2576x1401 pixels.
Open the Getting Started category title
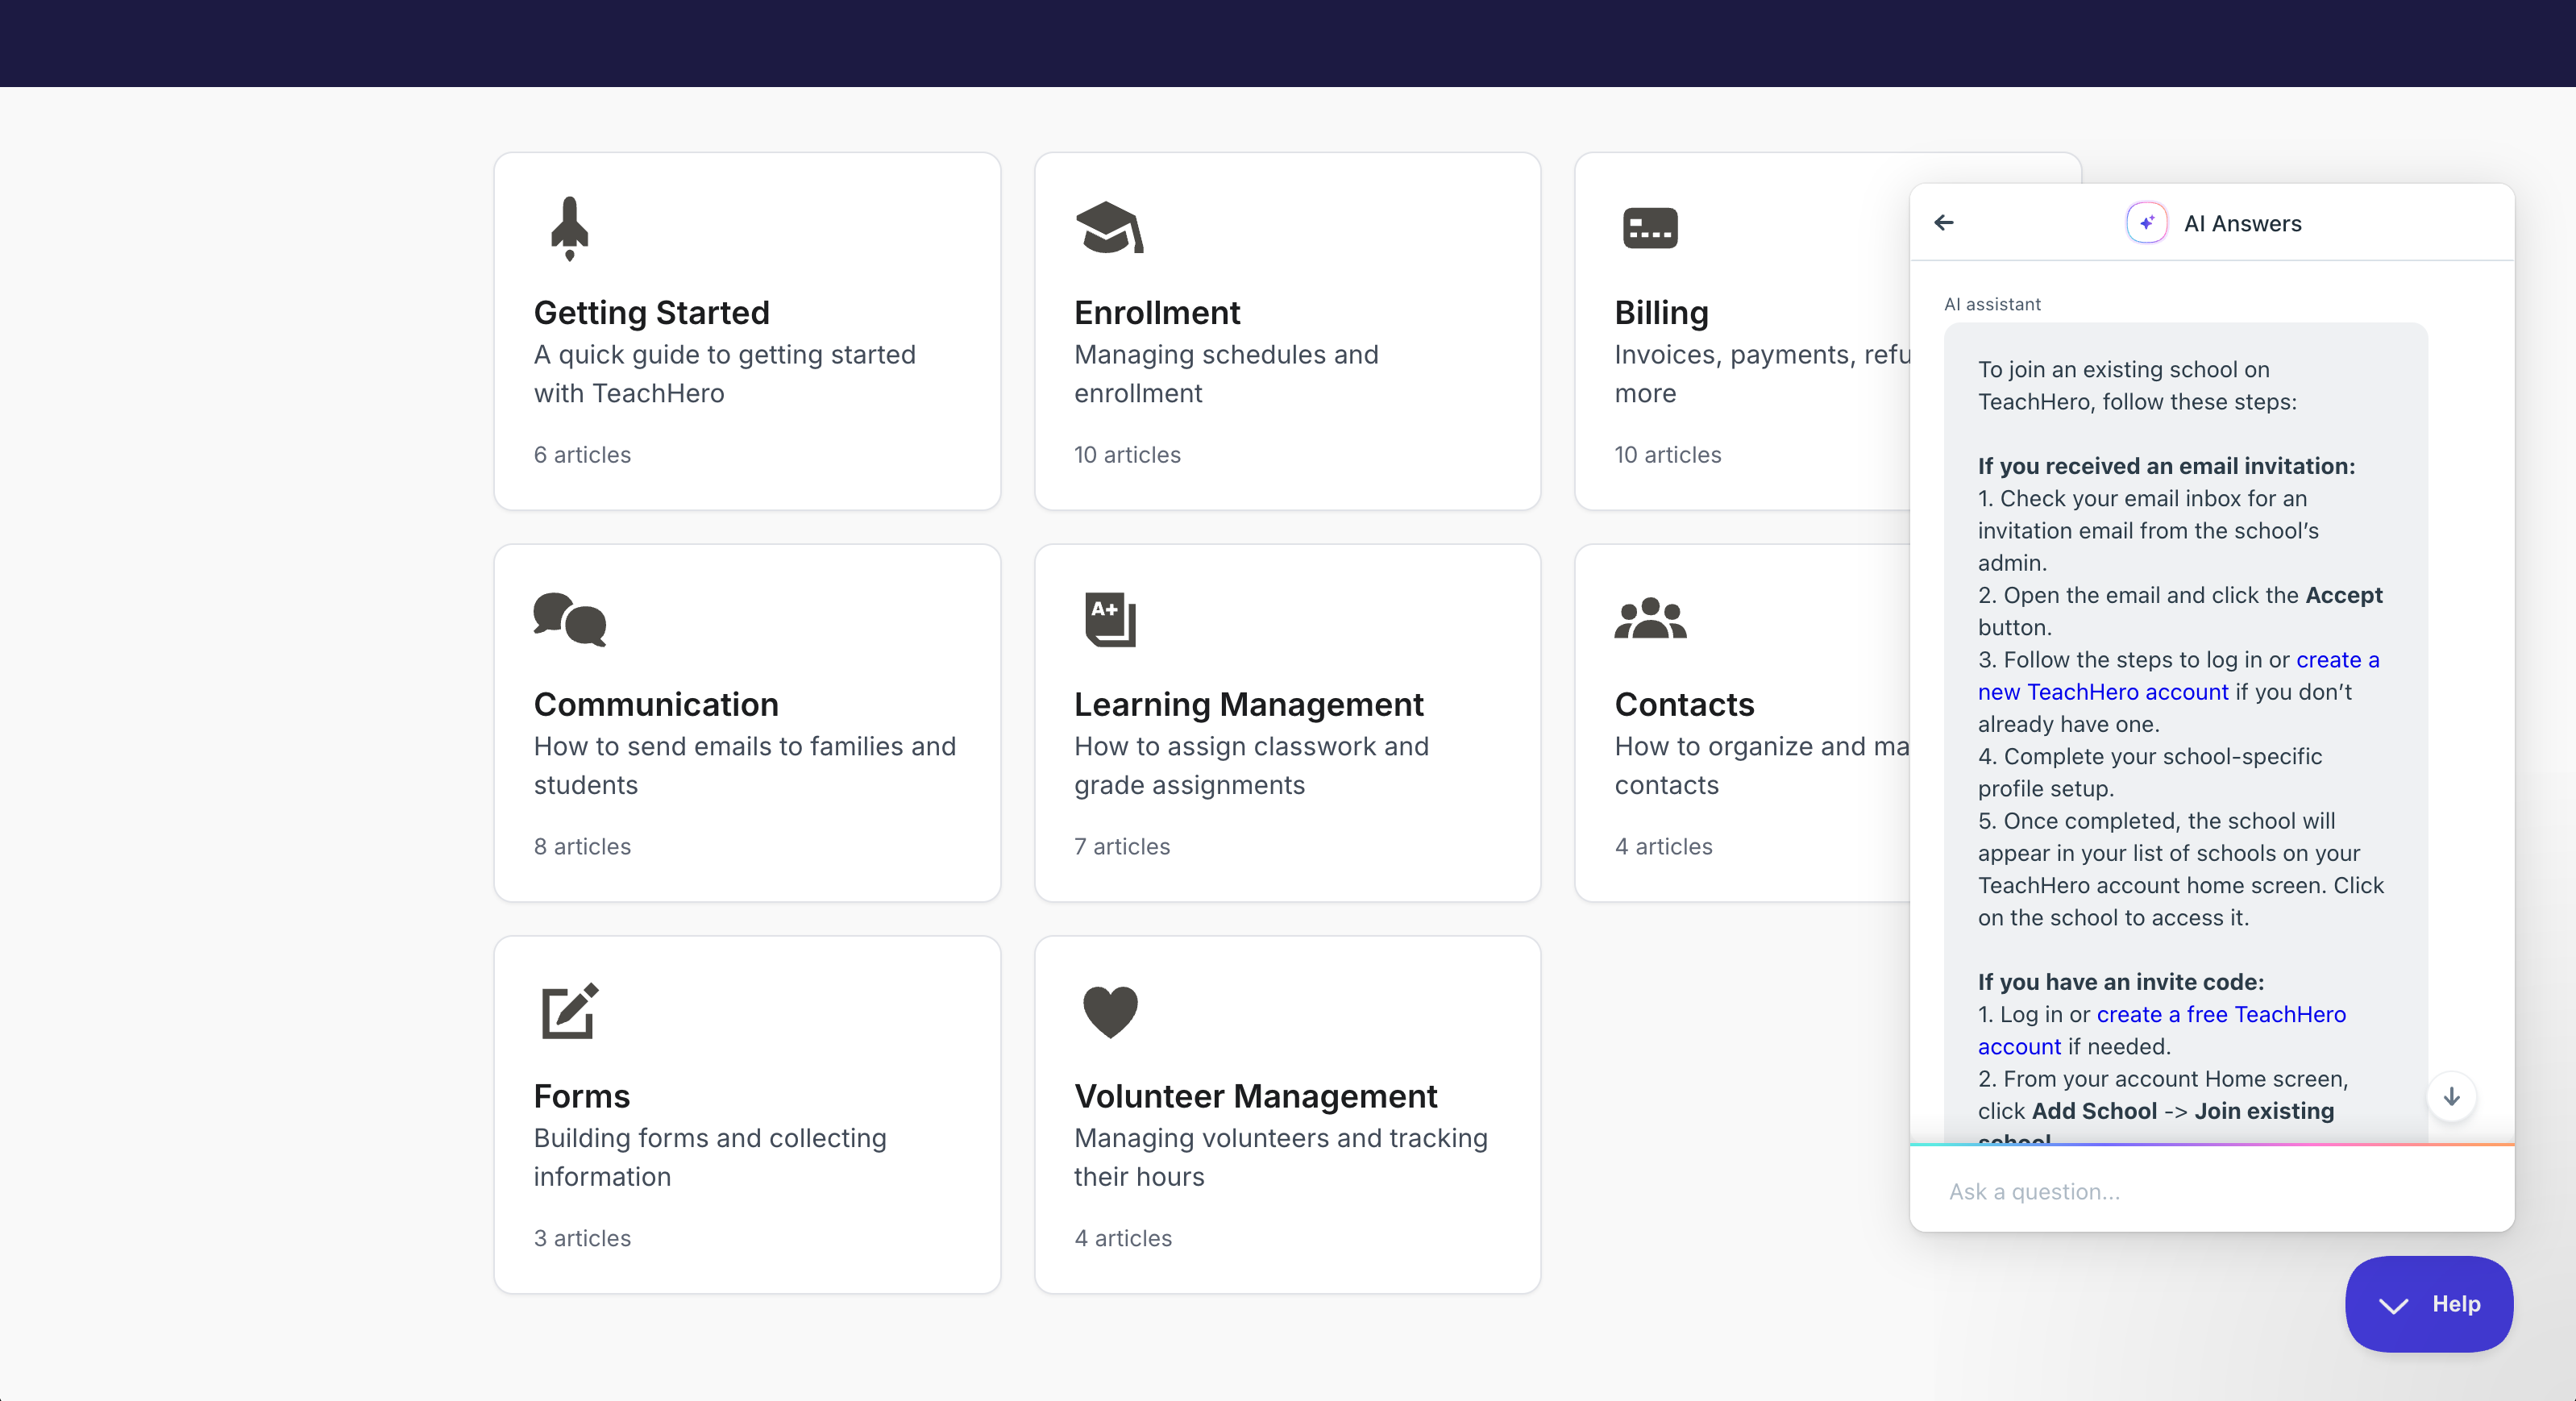651,312
